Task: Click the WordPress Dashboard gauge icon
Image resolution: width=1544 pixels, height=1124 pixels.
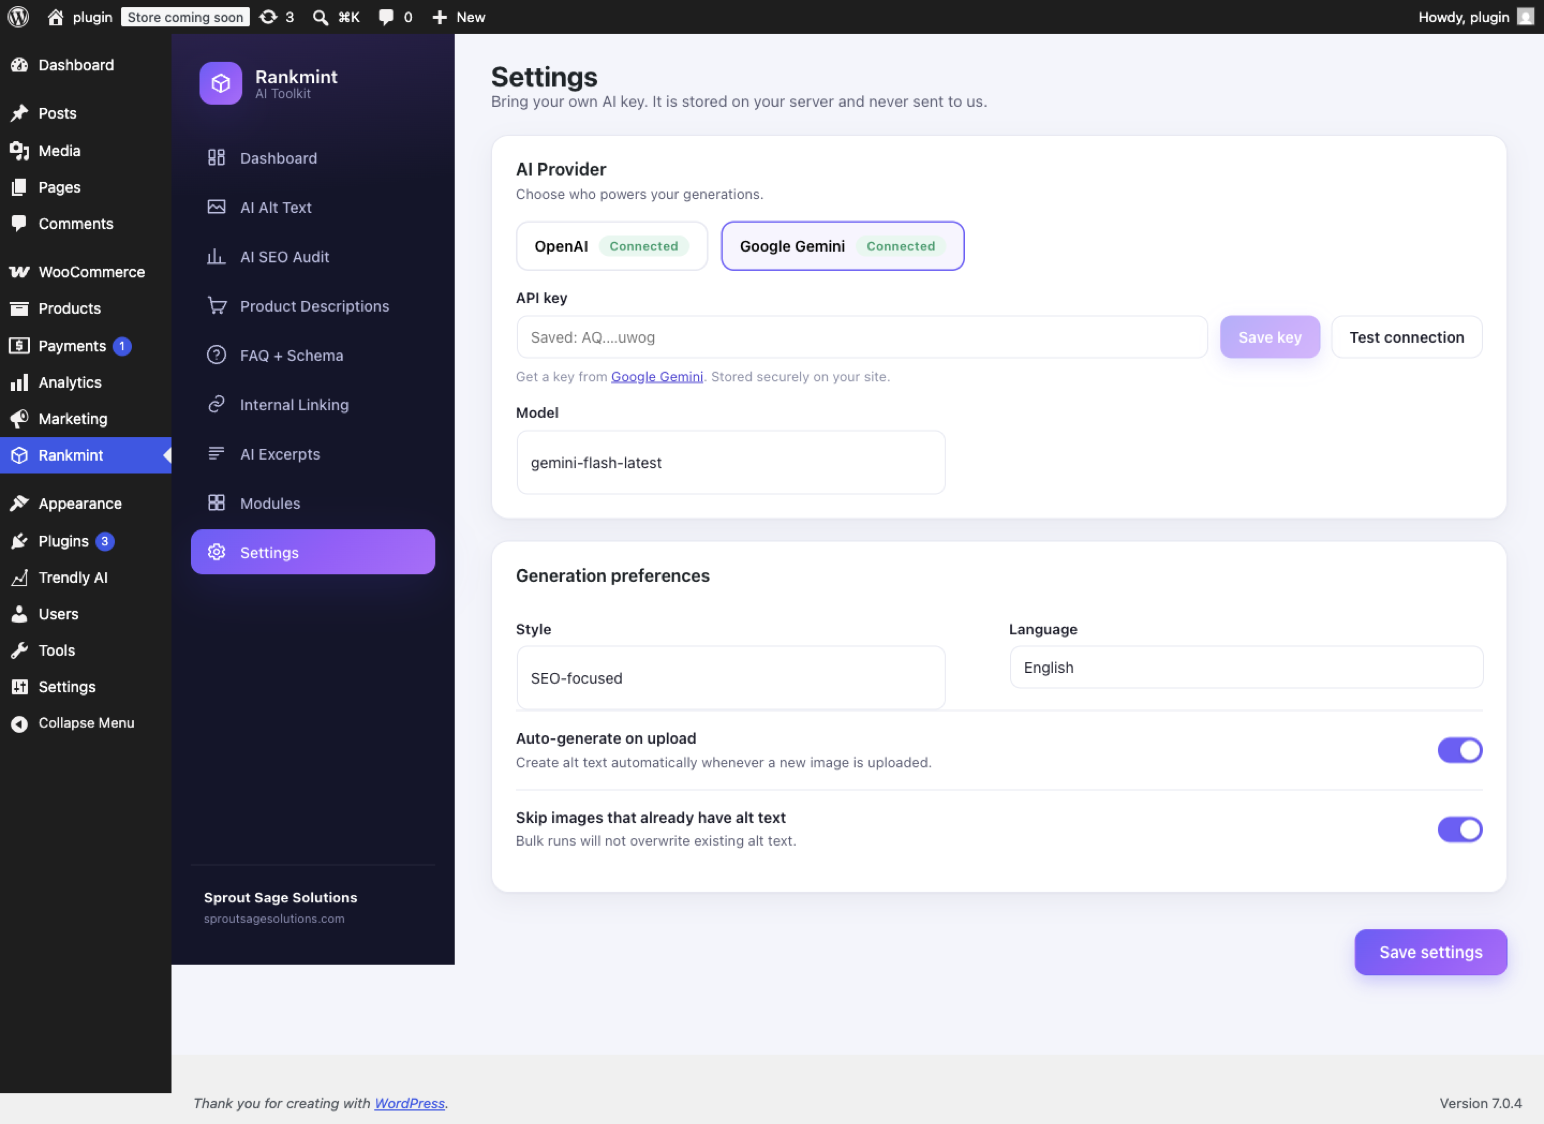Action: coord(19,65)
